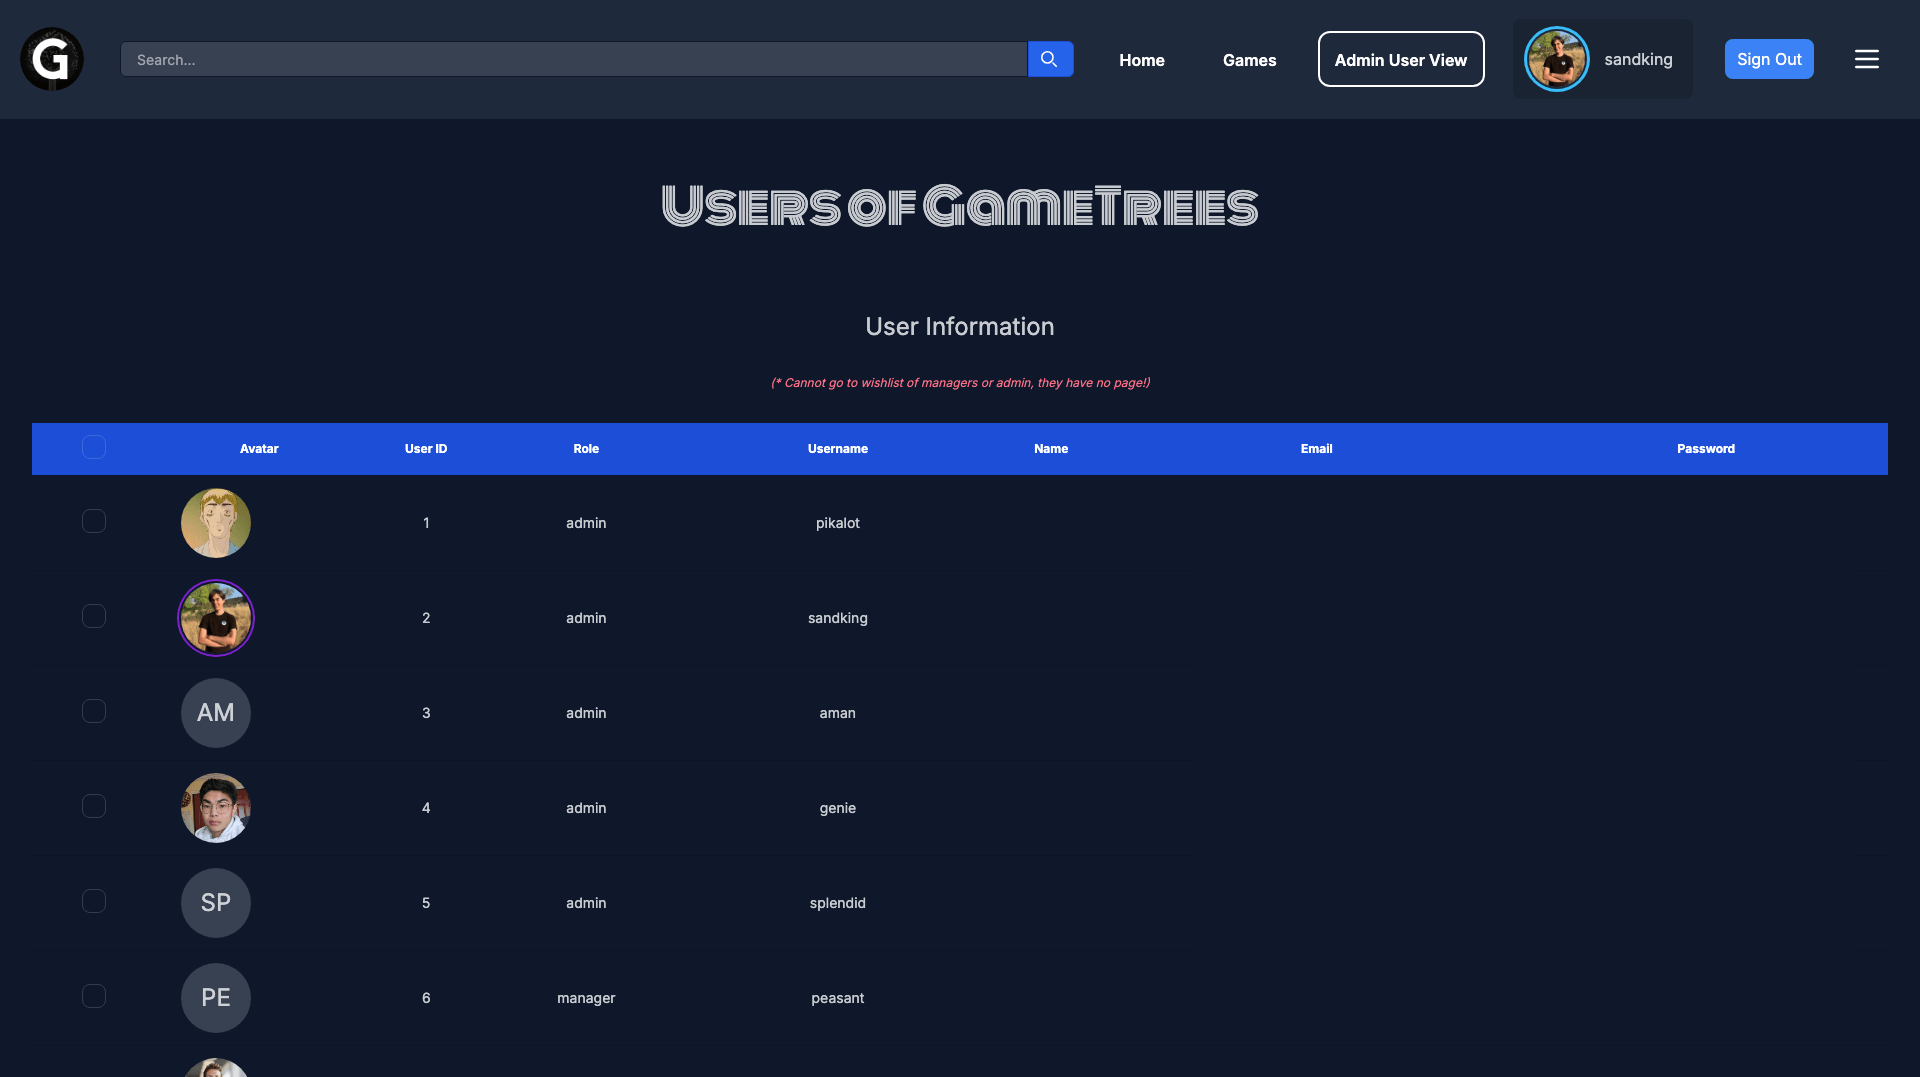Screen dimensions: 1920x1077
Task: Open the Games menu item
Action: (x=1249, y=59)
